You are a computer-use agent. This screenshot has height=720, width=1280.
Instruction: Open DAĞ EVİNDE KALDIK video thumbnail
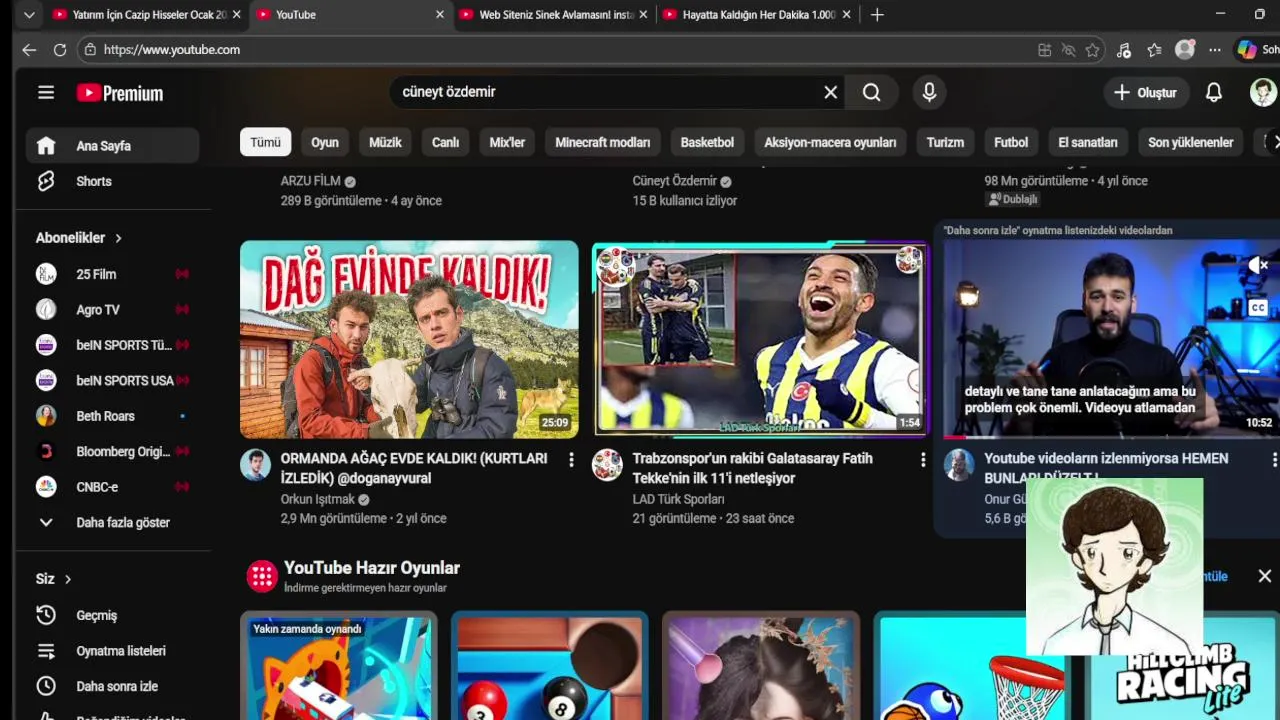(409, 339)
